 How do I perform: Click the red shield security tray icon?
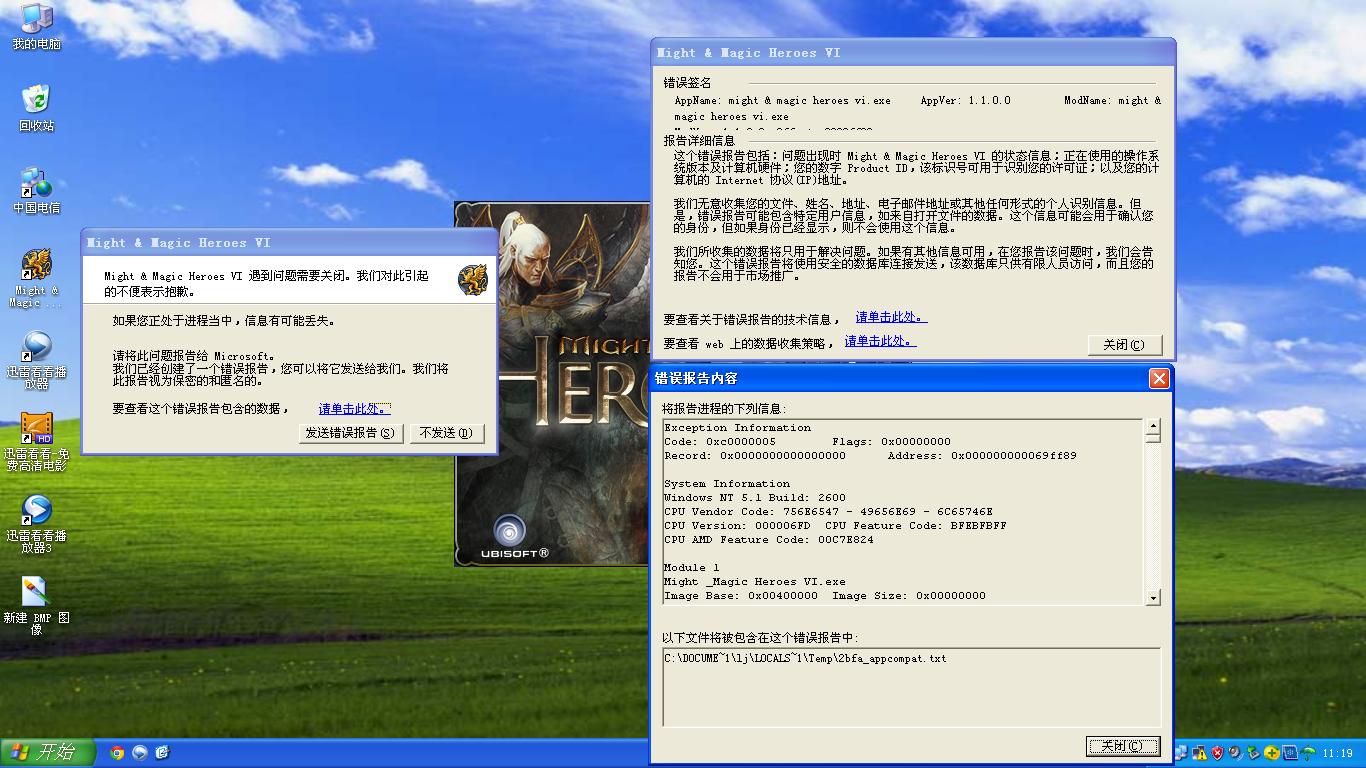(1217, 753)
